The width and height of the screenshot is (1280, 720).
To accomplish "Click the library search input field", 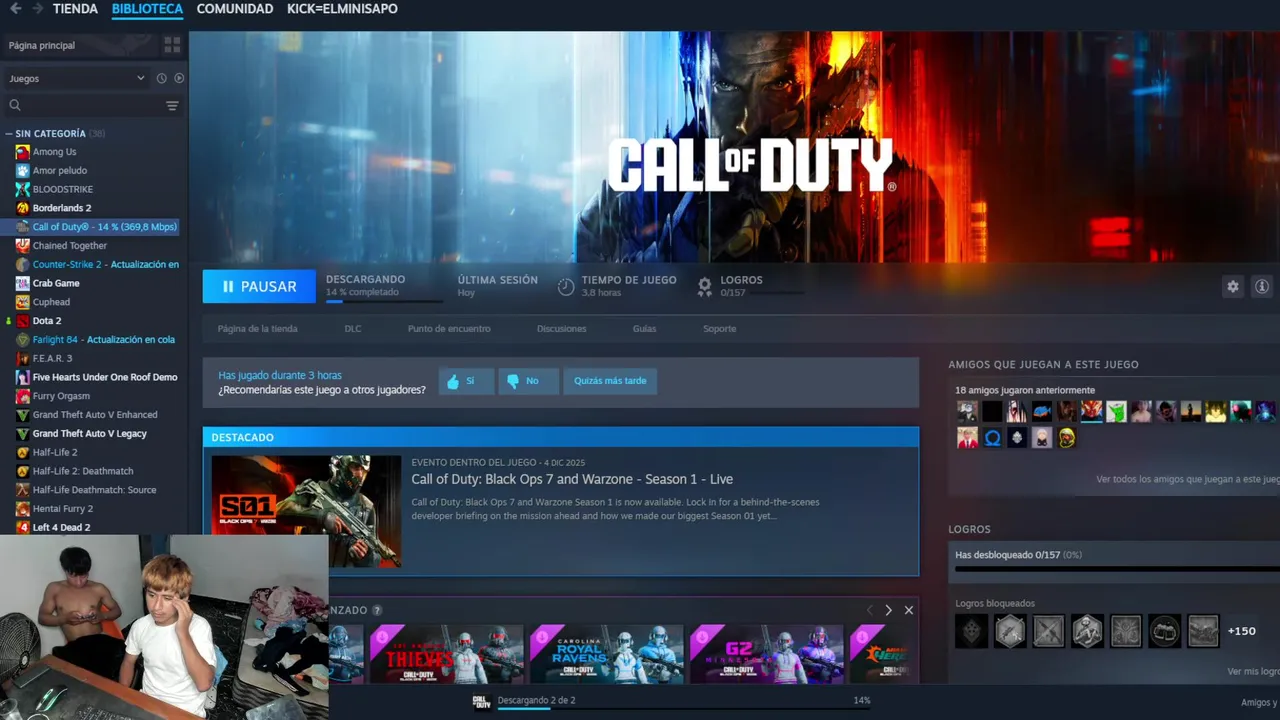I will [94, 105].
